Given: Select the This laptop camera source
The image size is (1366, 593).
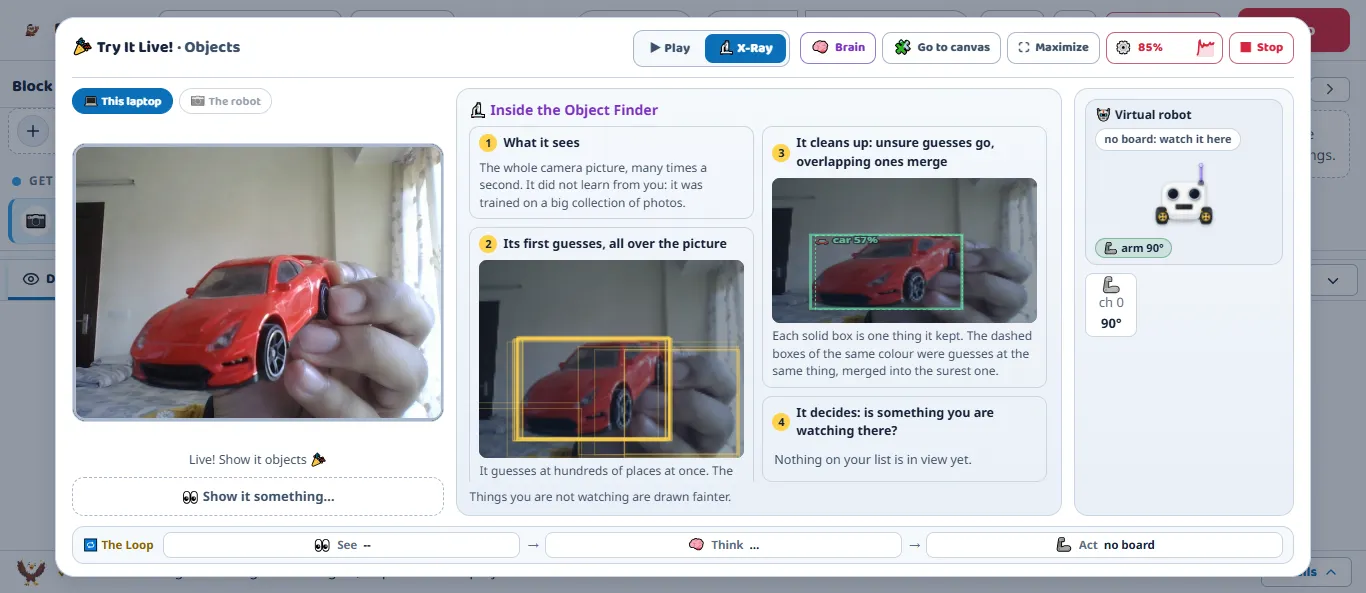Looking at the screenshot, I should click(122, 101).
